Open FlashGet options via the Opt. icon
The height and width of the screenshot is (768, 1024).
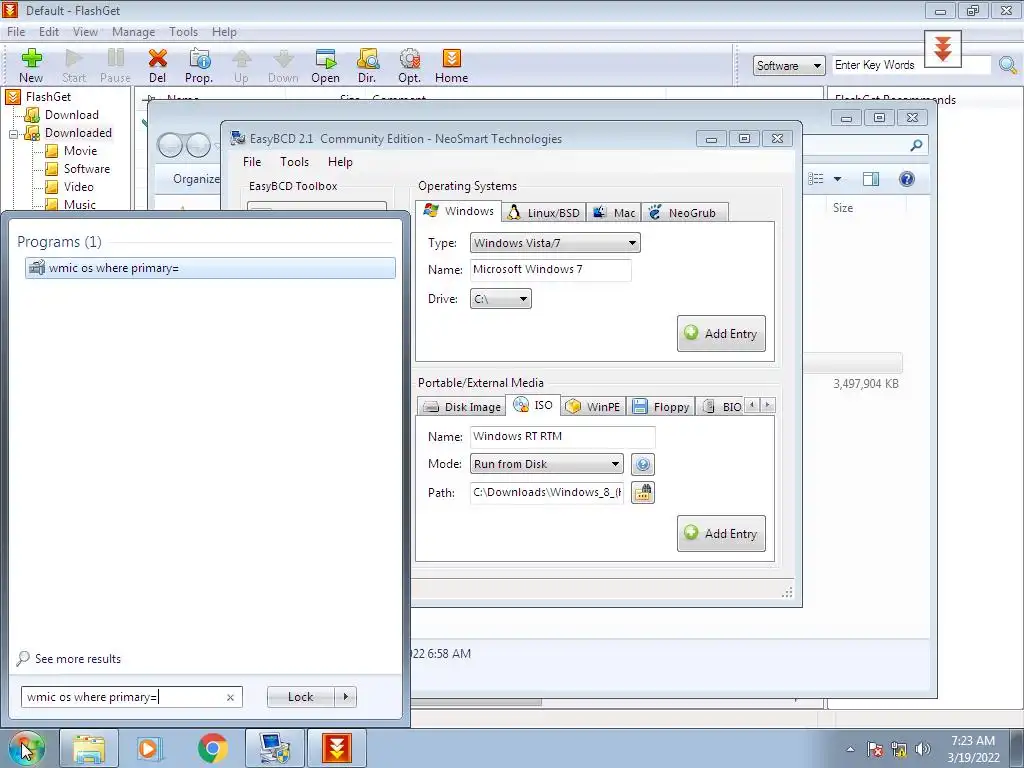[x=409, y=65]
